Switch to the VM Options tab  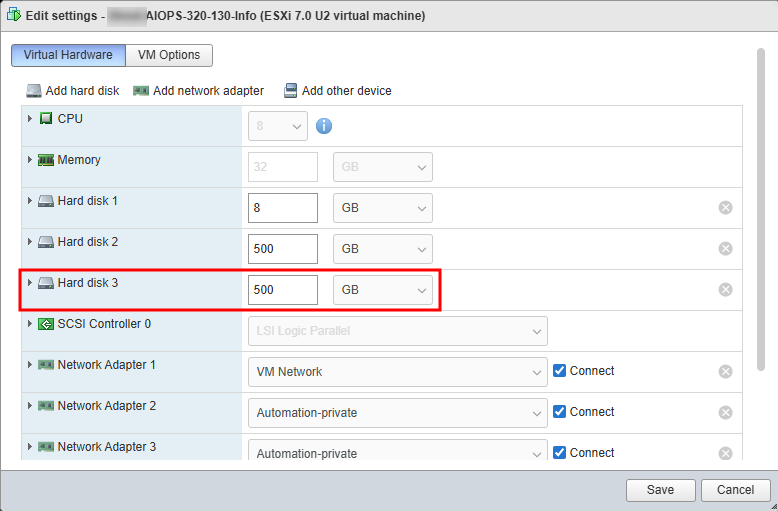[x=169, y=55]
